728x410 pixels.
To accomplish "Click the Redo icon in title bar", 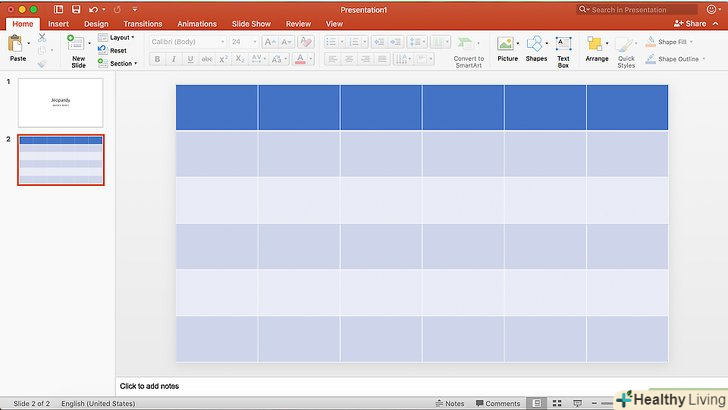I will tap(117, 9).
